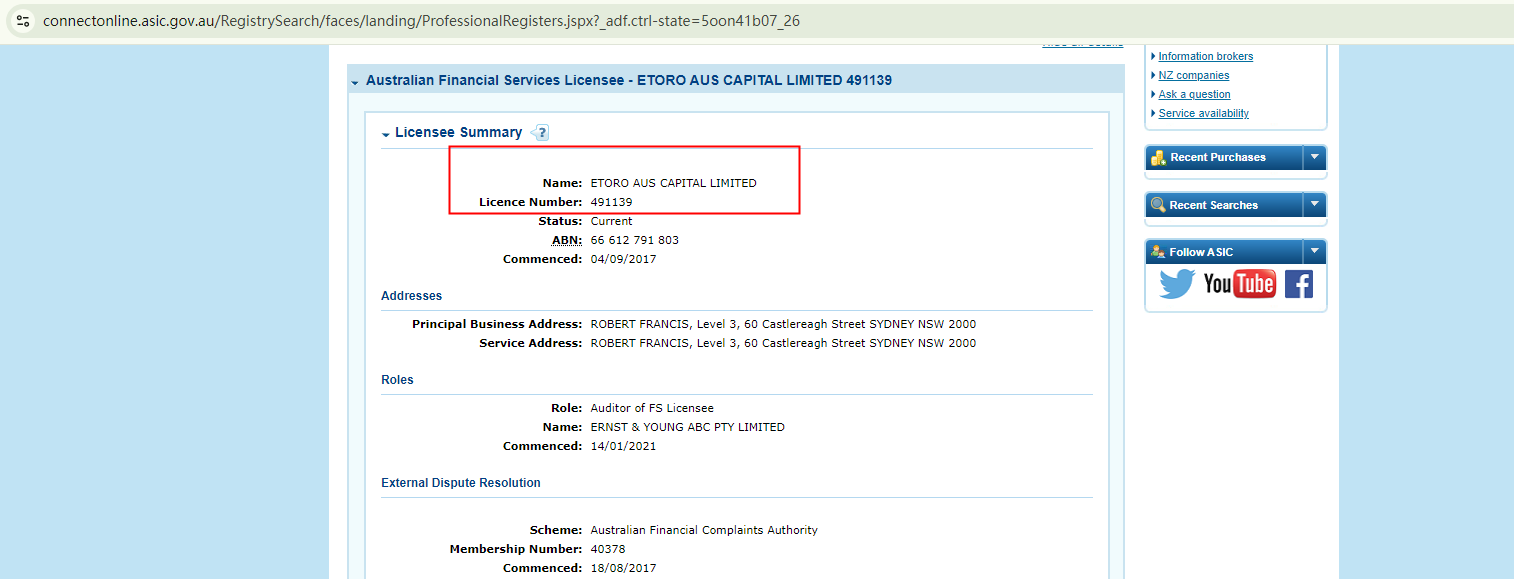Open the Facebook icon under Follow ASIC
Screen dimensions: 1514x579
(x=1299, y=284)
